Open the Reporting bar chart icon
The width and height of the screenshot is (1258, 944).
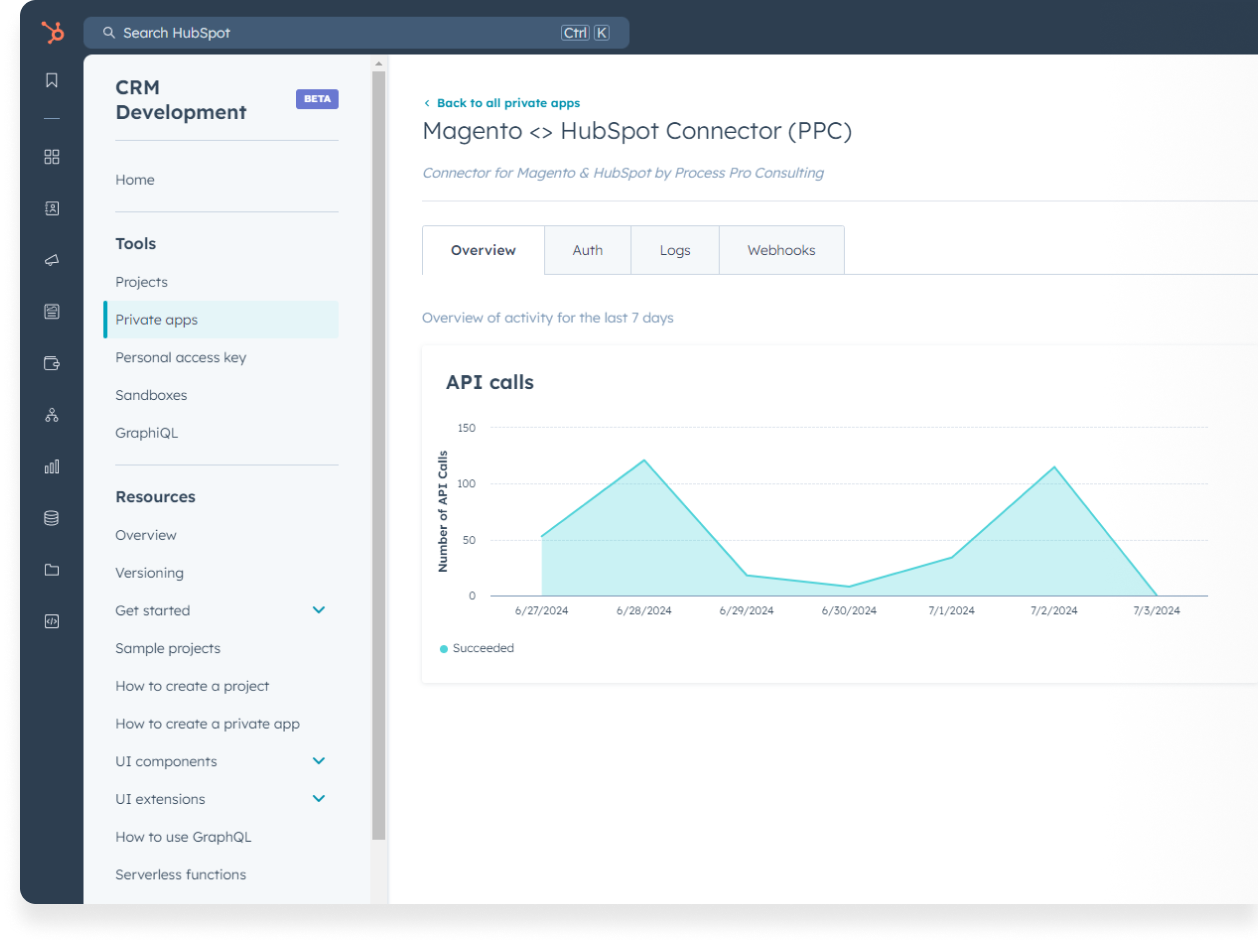[52, 466]
